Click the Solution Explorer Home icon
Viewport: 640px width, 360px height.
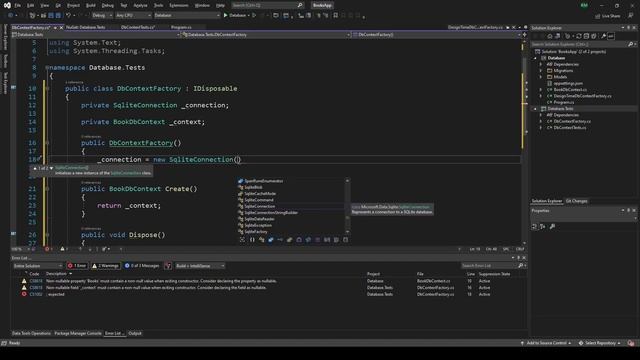pos(549,36)
